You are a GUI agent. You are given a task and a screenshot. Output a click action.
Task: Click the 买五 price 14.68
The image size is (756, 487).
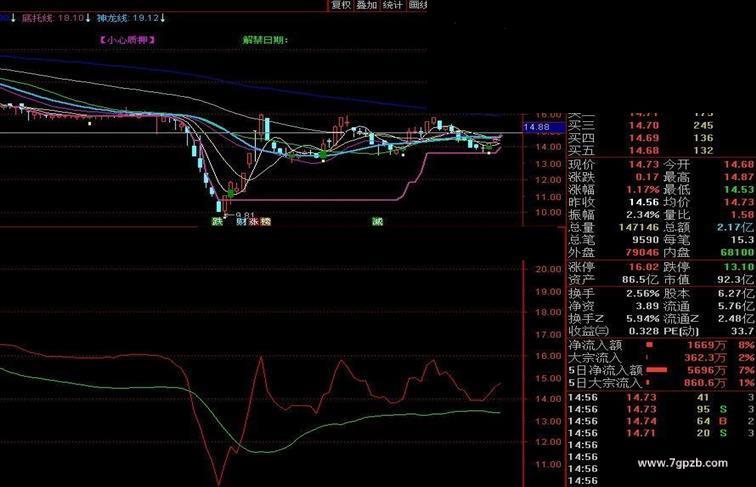[x=644, y=150]
